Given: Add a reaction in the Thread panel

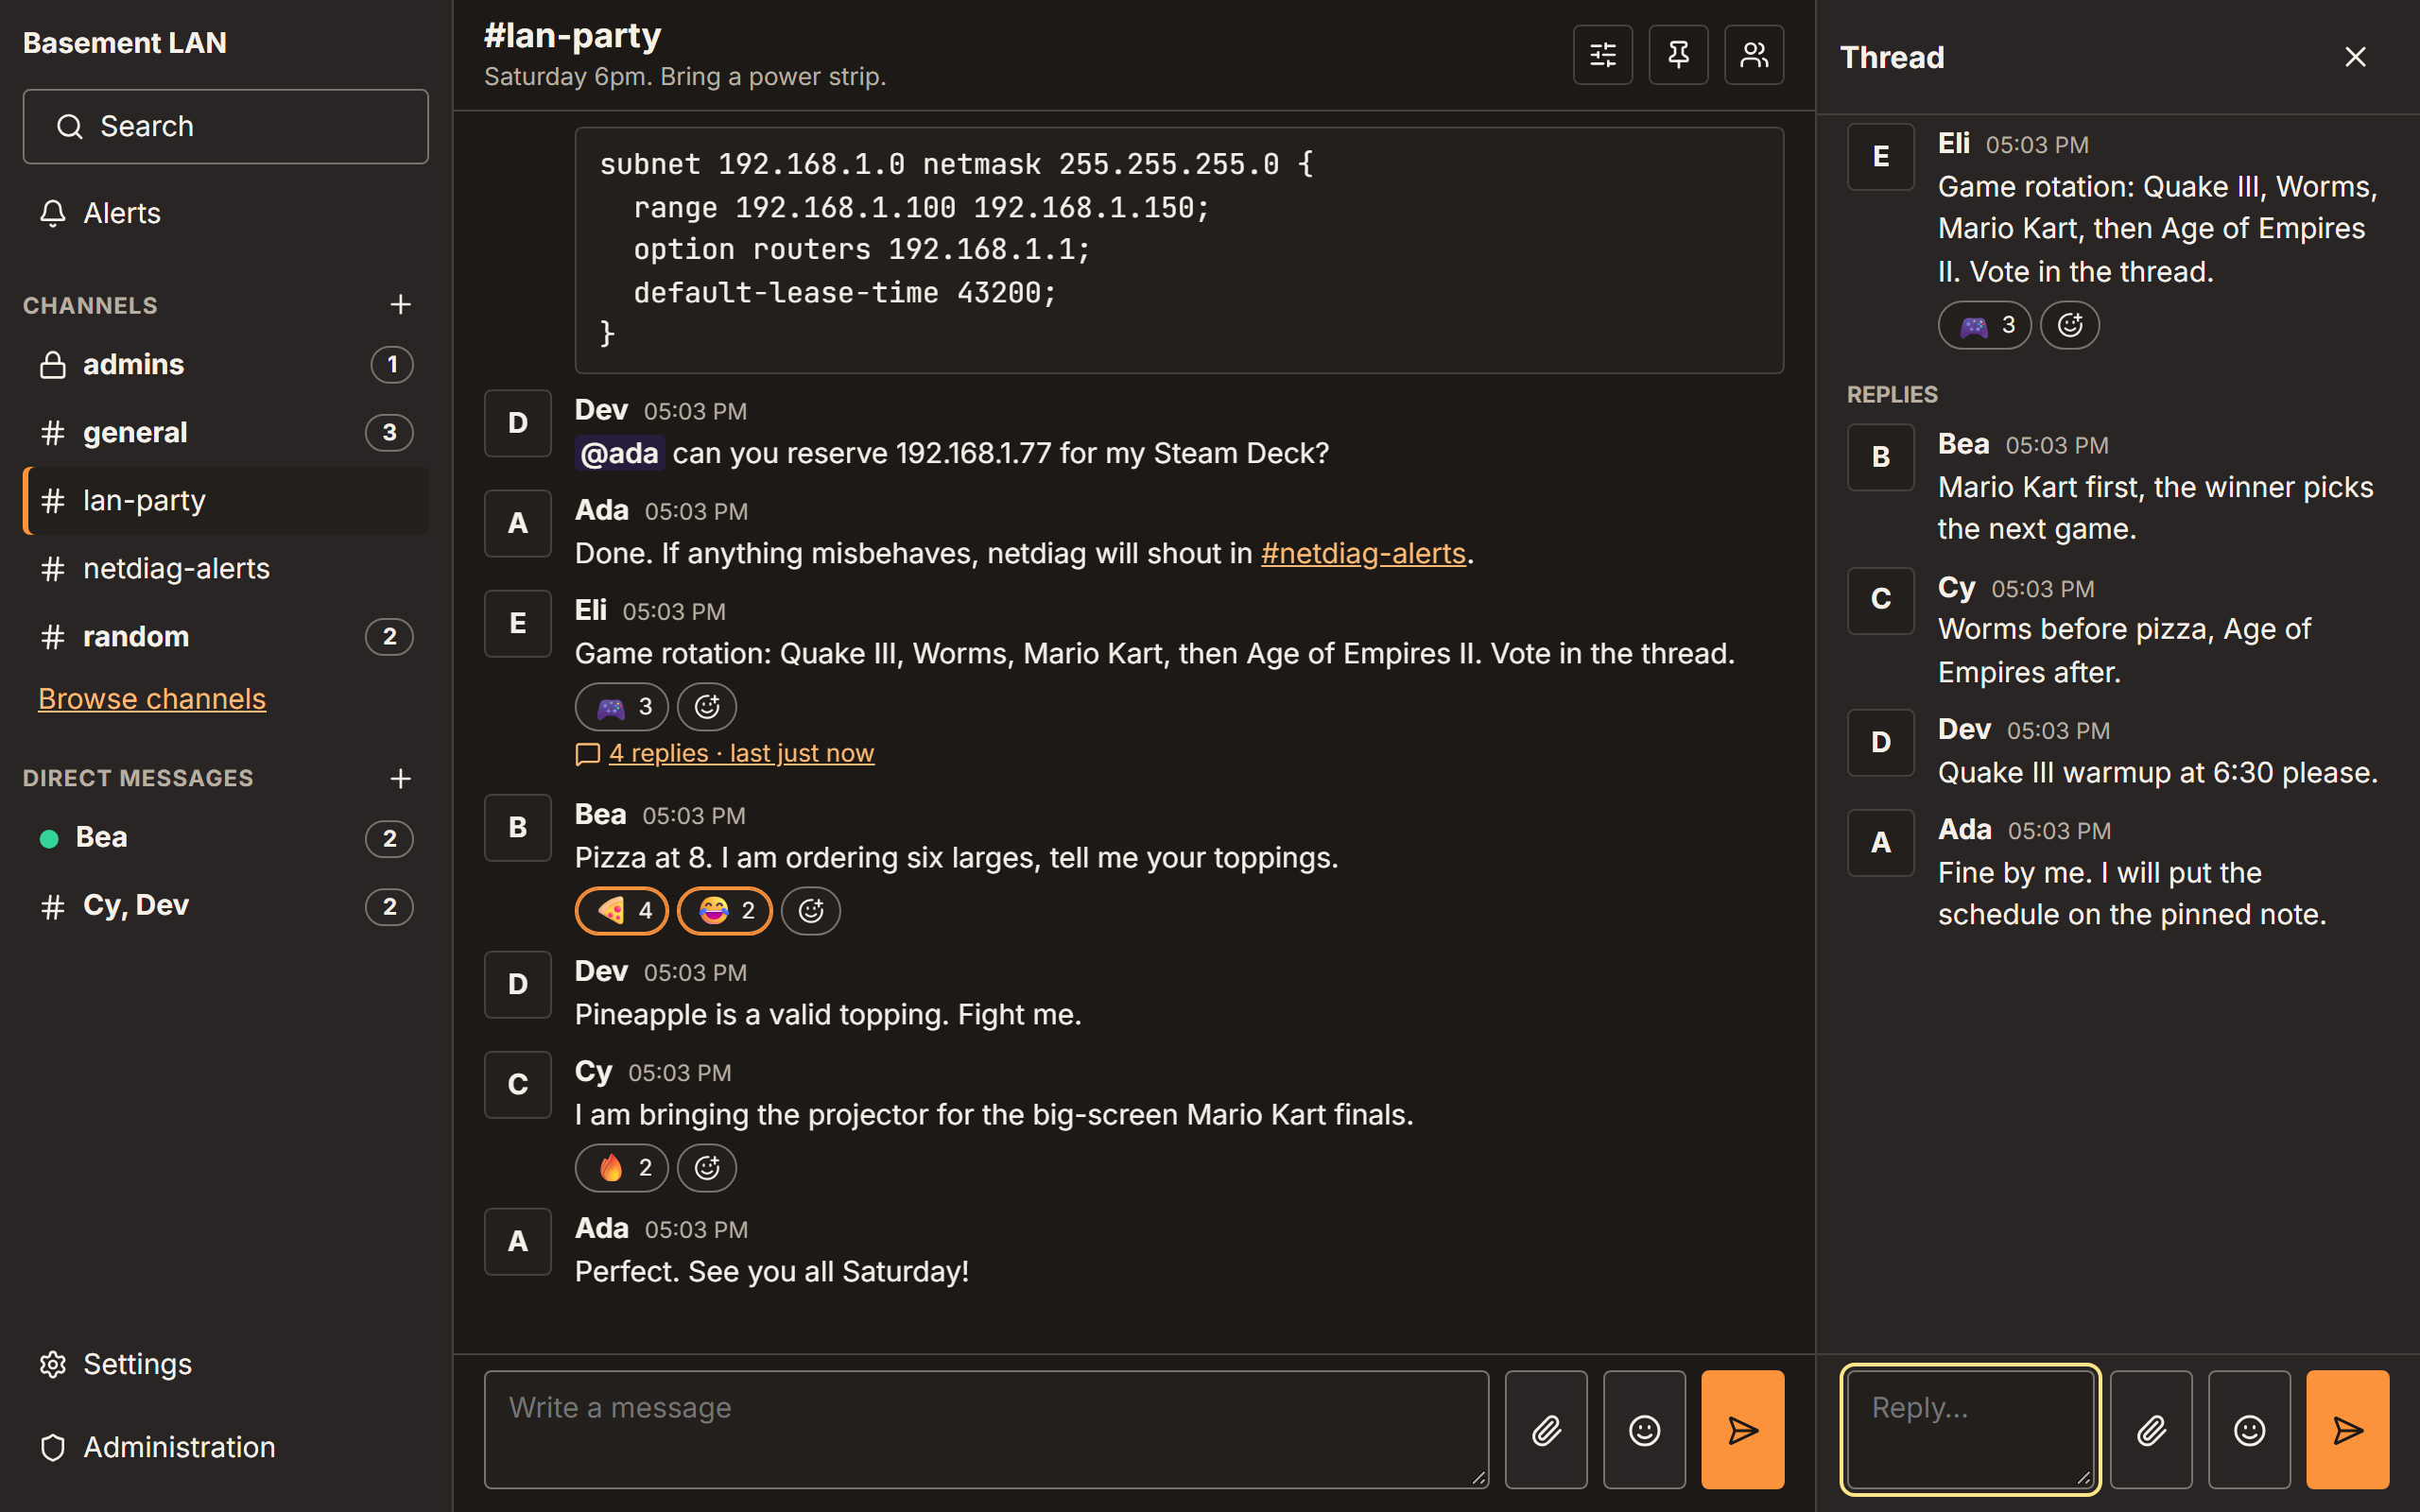Looking at the screenshot, I should click(x=2069, y=325).
